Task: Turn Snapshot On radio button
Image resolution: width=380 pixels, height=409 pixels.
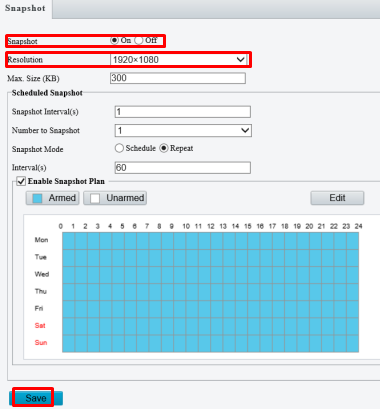Action: (114, 40)
